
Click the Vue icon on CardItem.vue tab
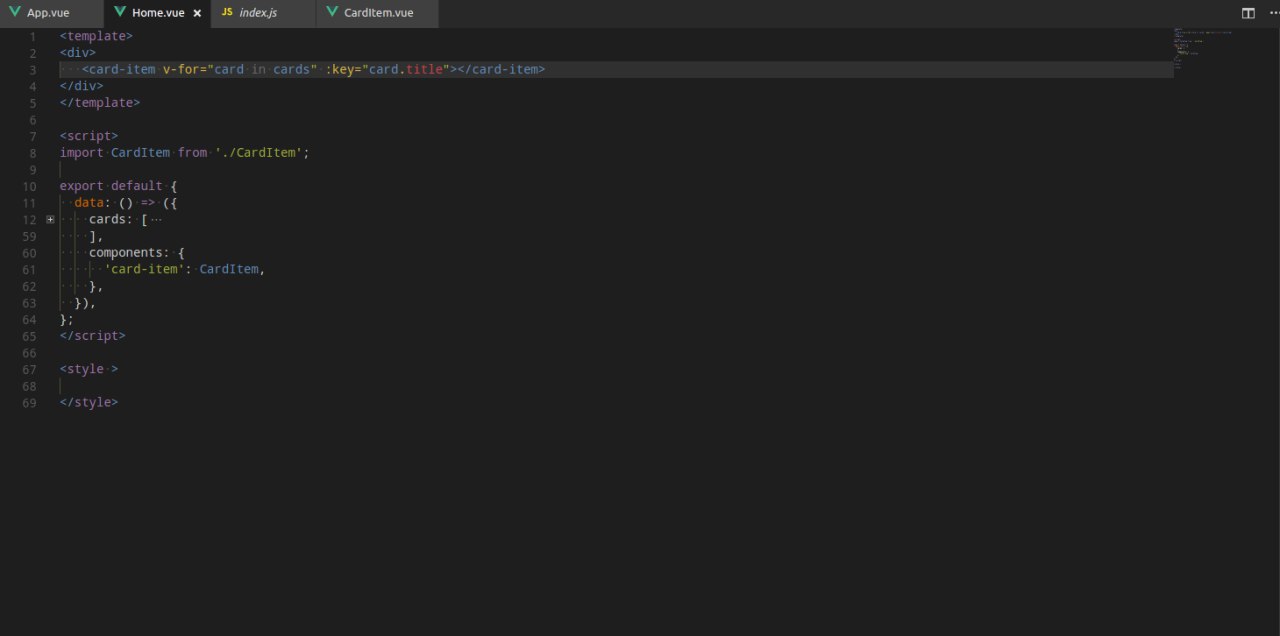(332, 13)
